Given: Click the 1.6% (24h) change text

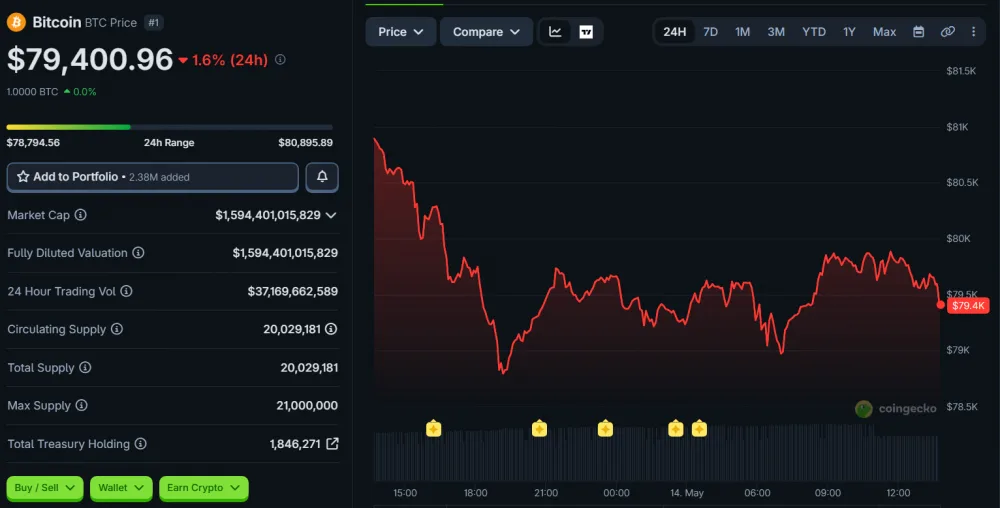Looking at the screenshot, I should tap(230, 60).
